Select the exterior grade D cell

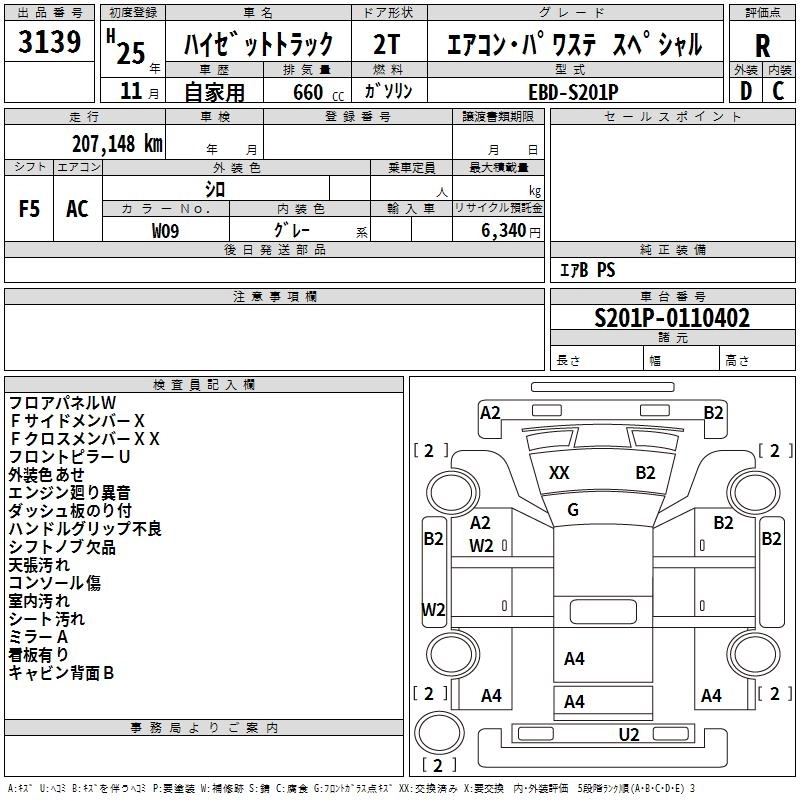pos(745,90)
